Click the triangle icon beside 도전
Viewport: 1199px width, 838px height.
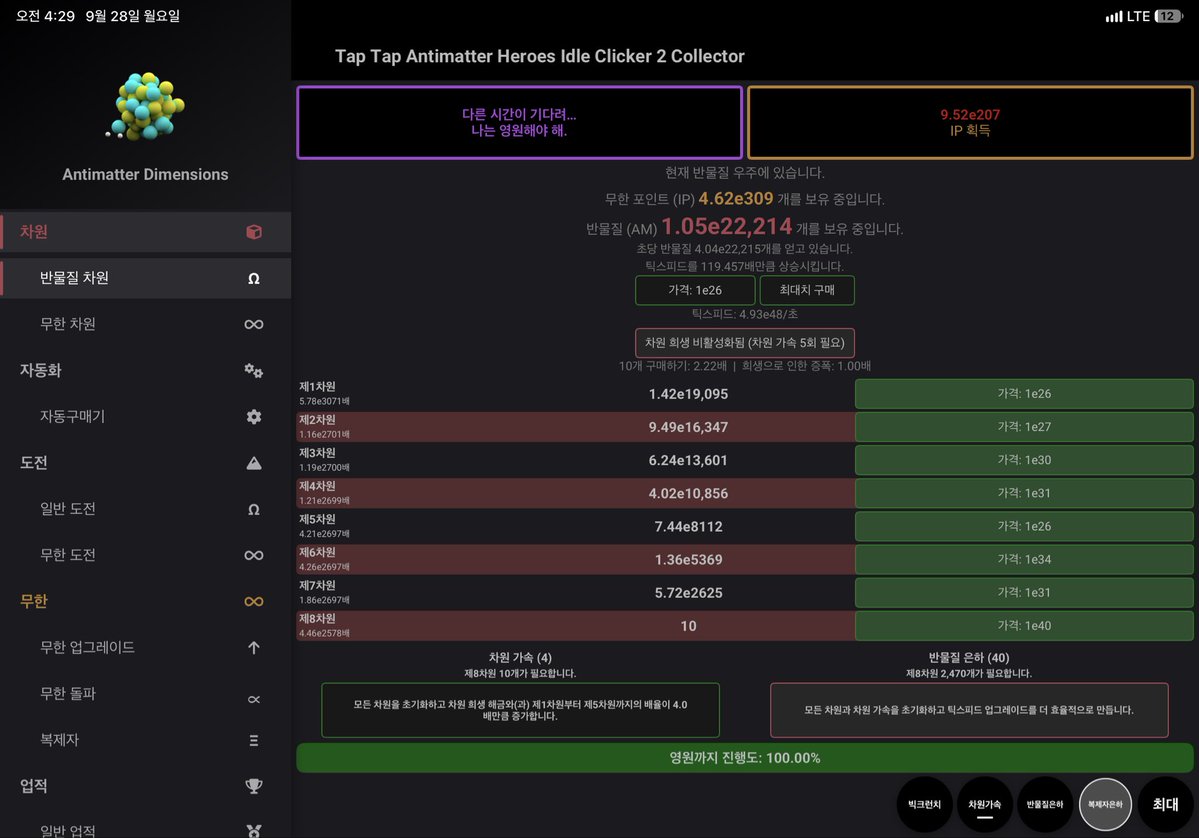254,463
